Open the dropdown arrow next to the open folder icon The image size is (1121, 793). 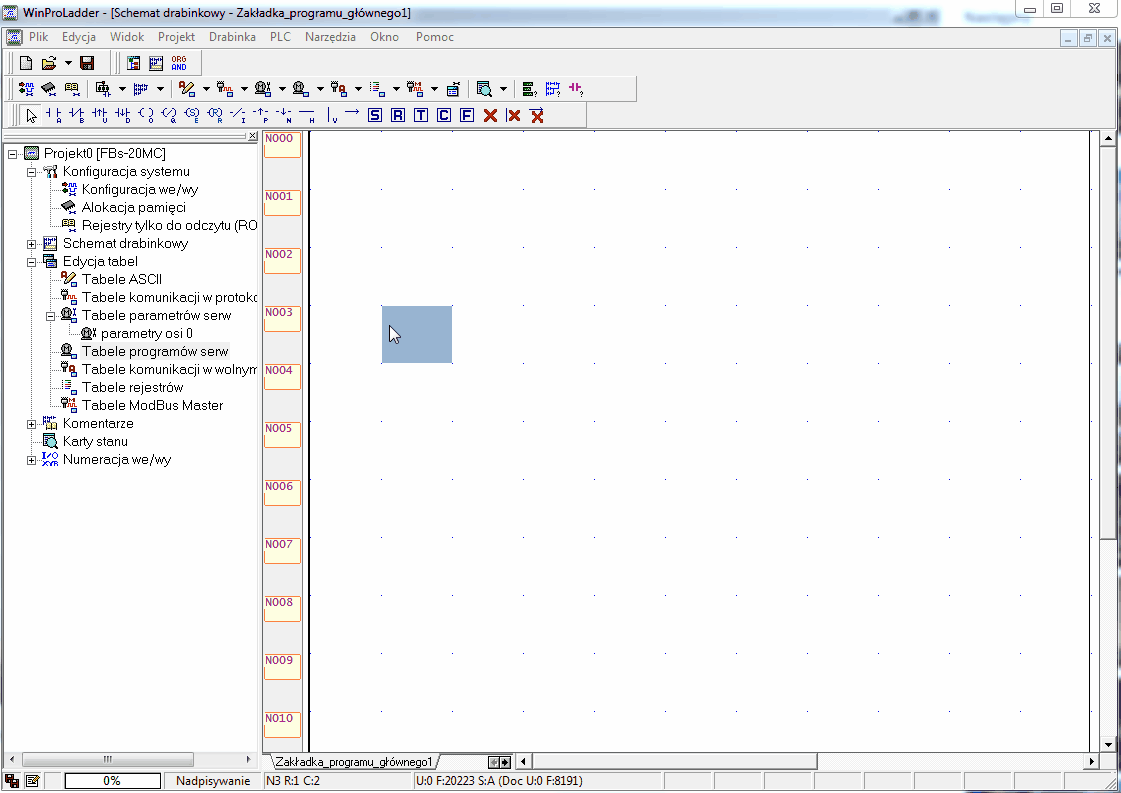click(x=68, y=63)
